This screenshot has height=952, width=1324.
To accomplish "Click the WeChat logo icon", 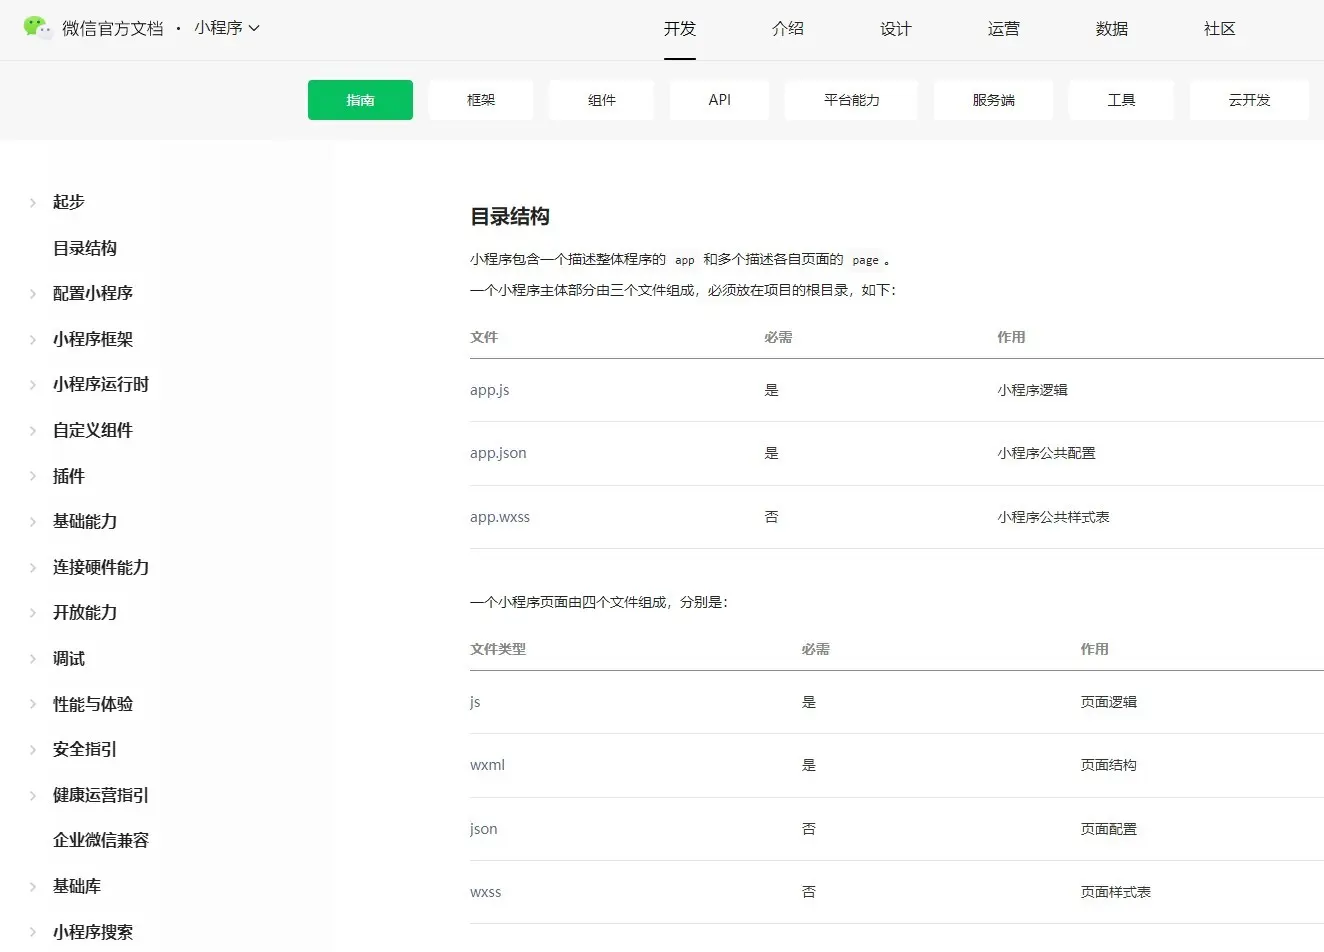I will coord(37,27).
